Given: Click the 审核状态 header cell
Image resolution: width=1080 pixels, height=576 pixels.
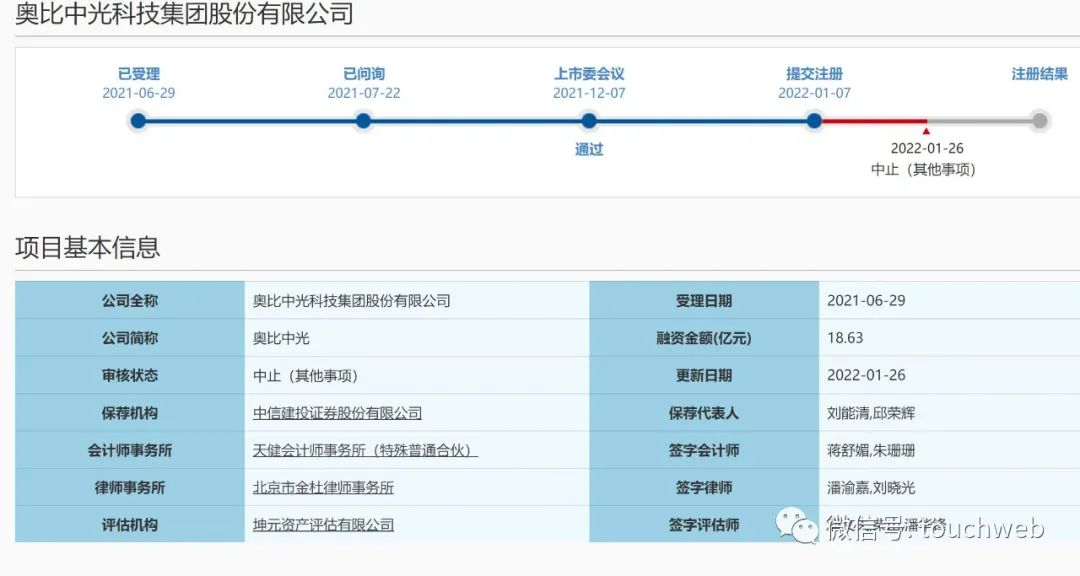Looking at the screenshot, I should [x=129, y=376].
